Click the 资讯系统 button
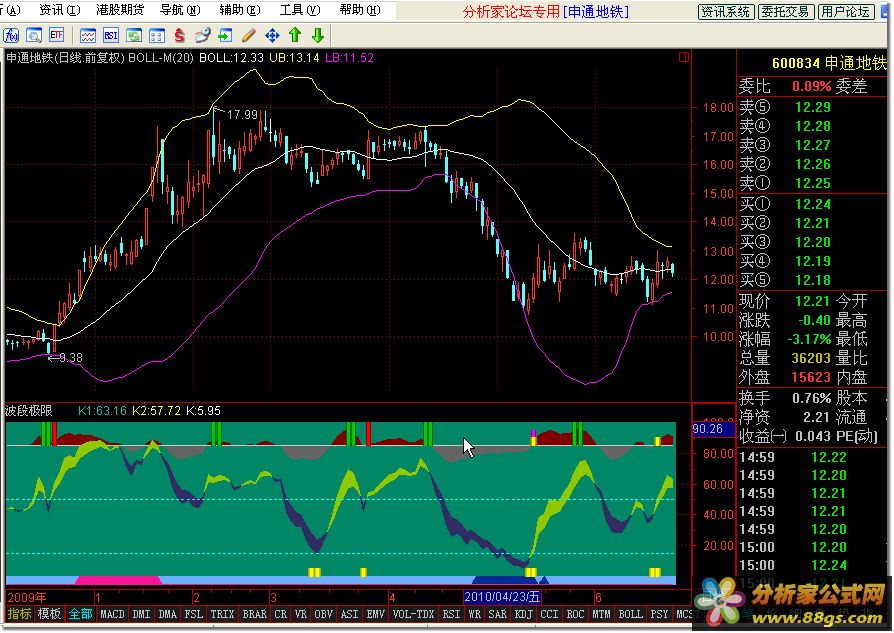The height and width of the screenshot is (633, 894). (x=726, y=11)
